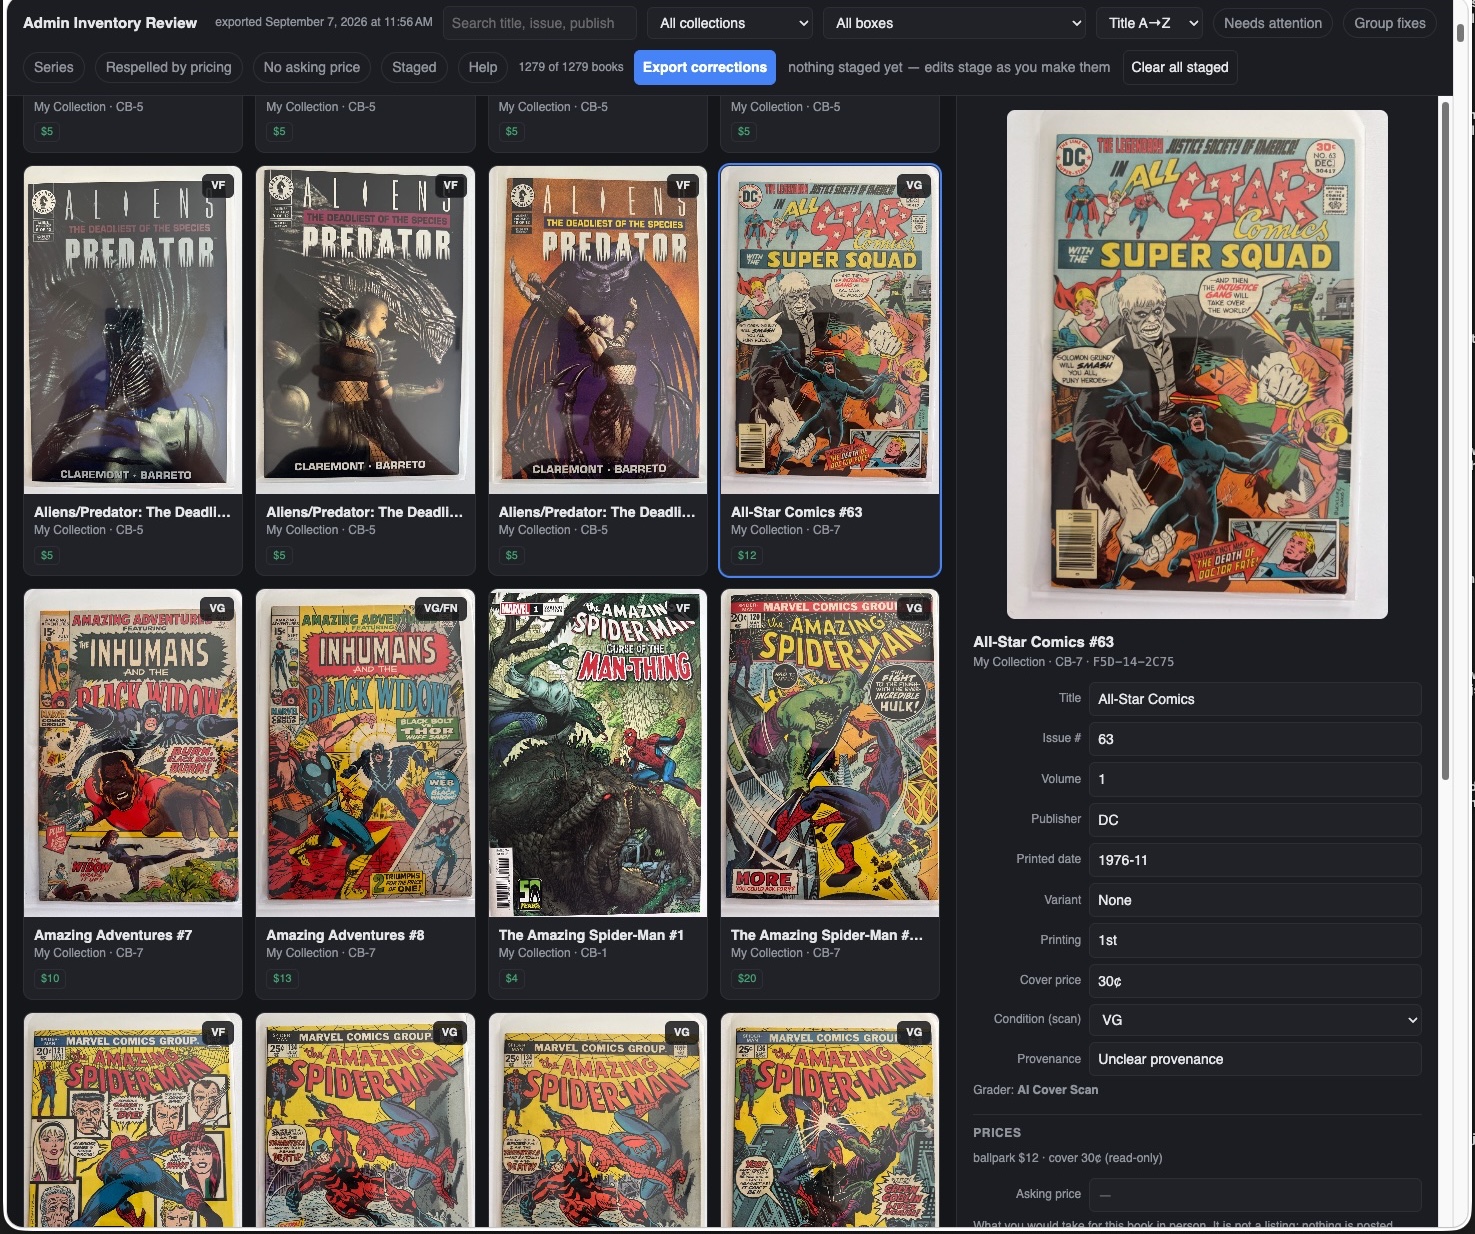
Task: Open the Title A→Z sort dropdown
Action: [x=1149, y=23]
